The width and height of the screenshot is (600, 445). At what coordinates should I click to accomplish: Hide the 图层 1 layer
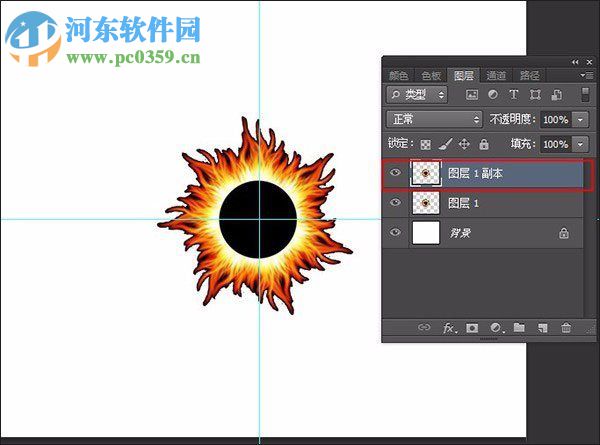(395, 202)
